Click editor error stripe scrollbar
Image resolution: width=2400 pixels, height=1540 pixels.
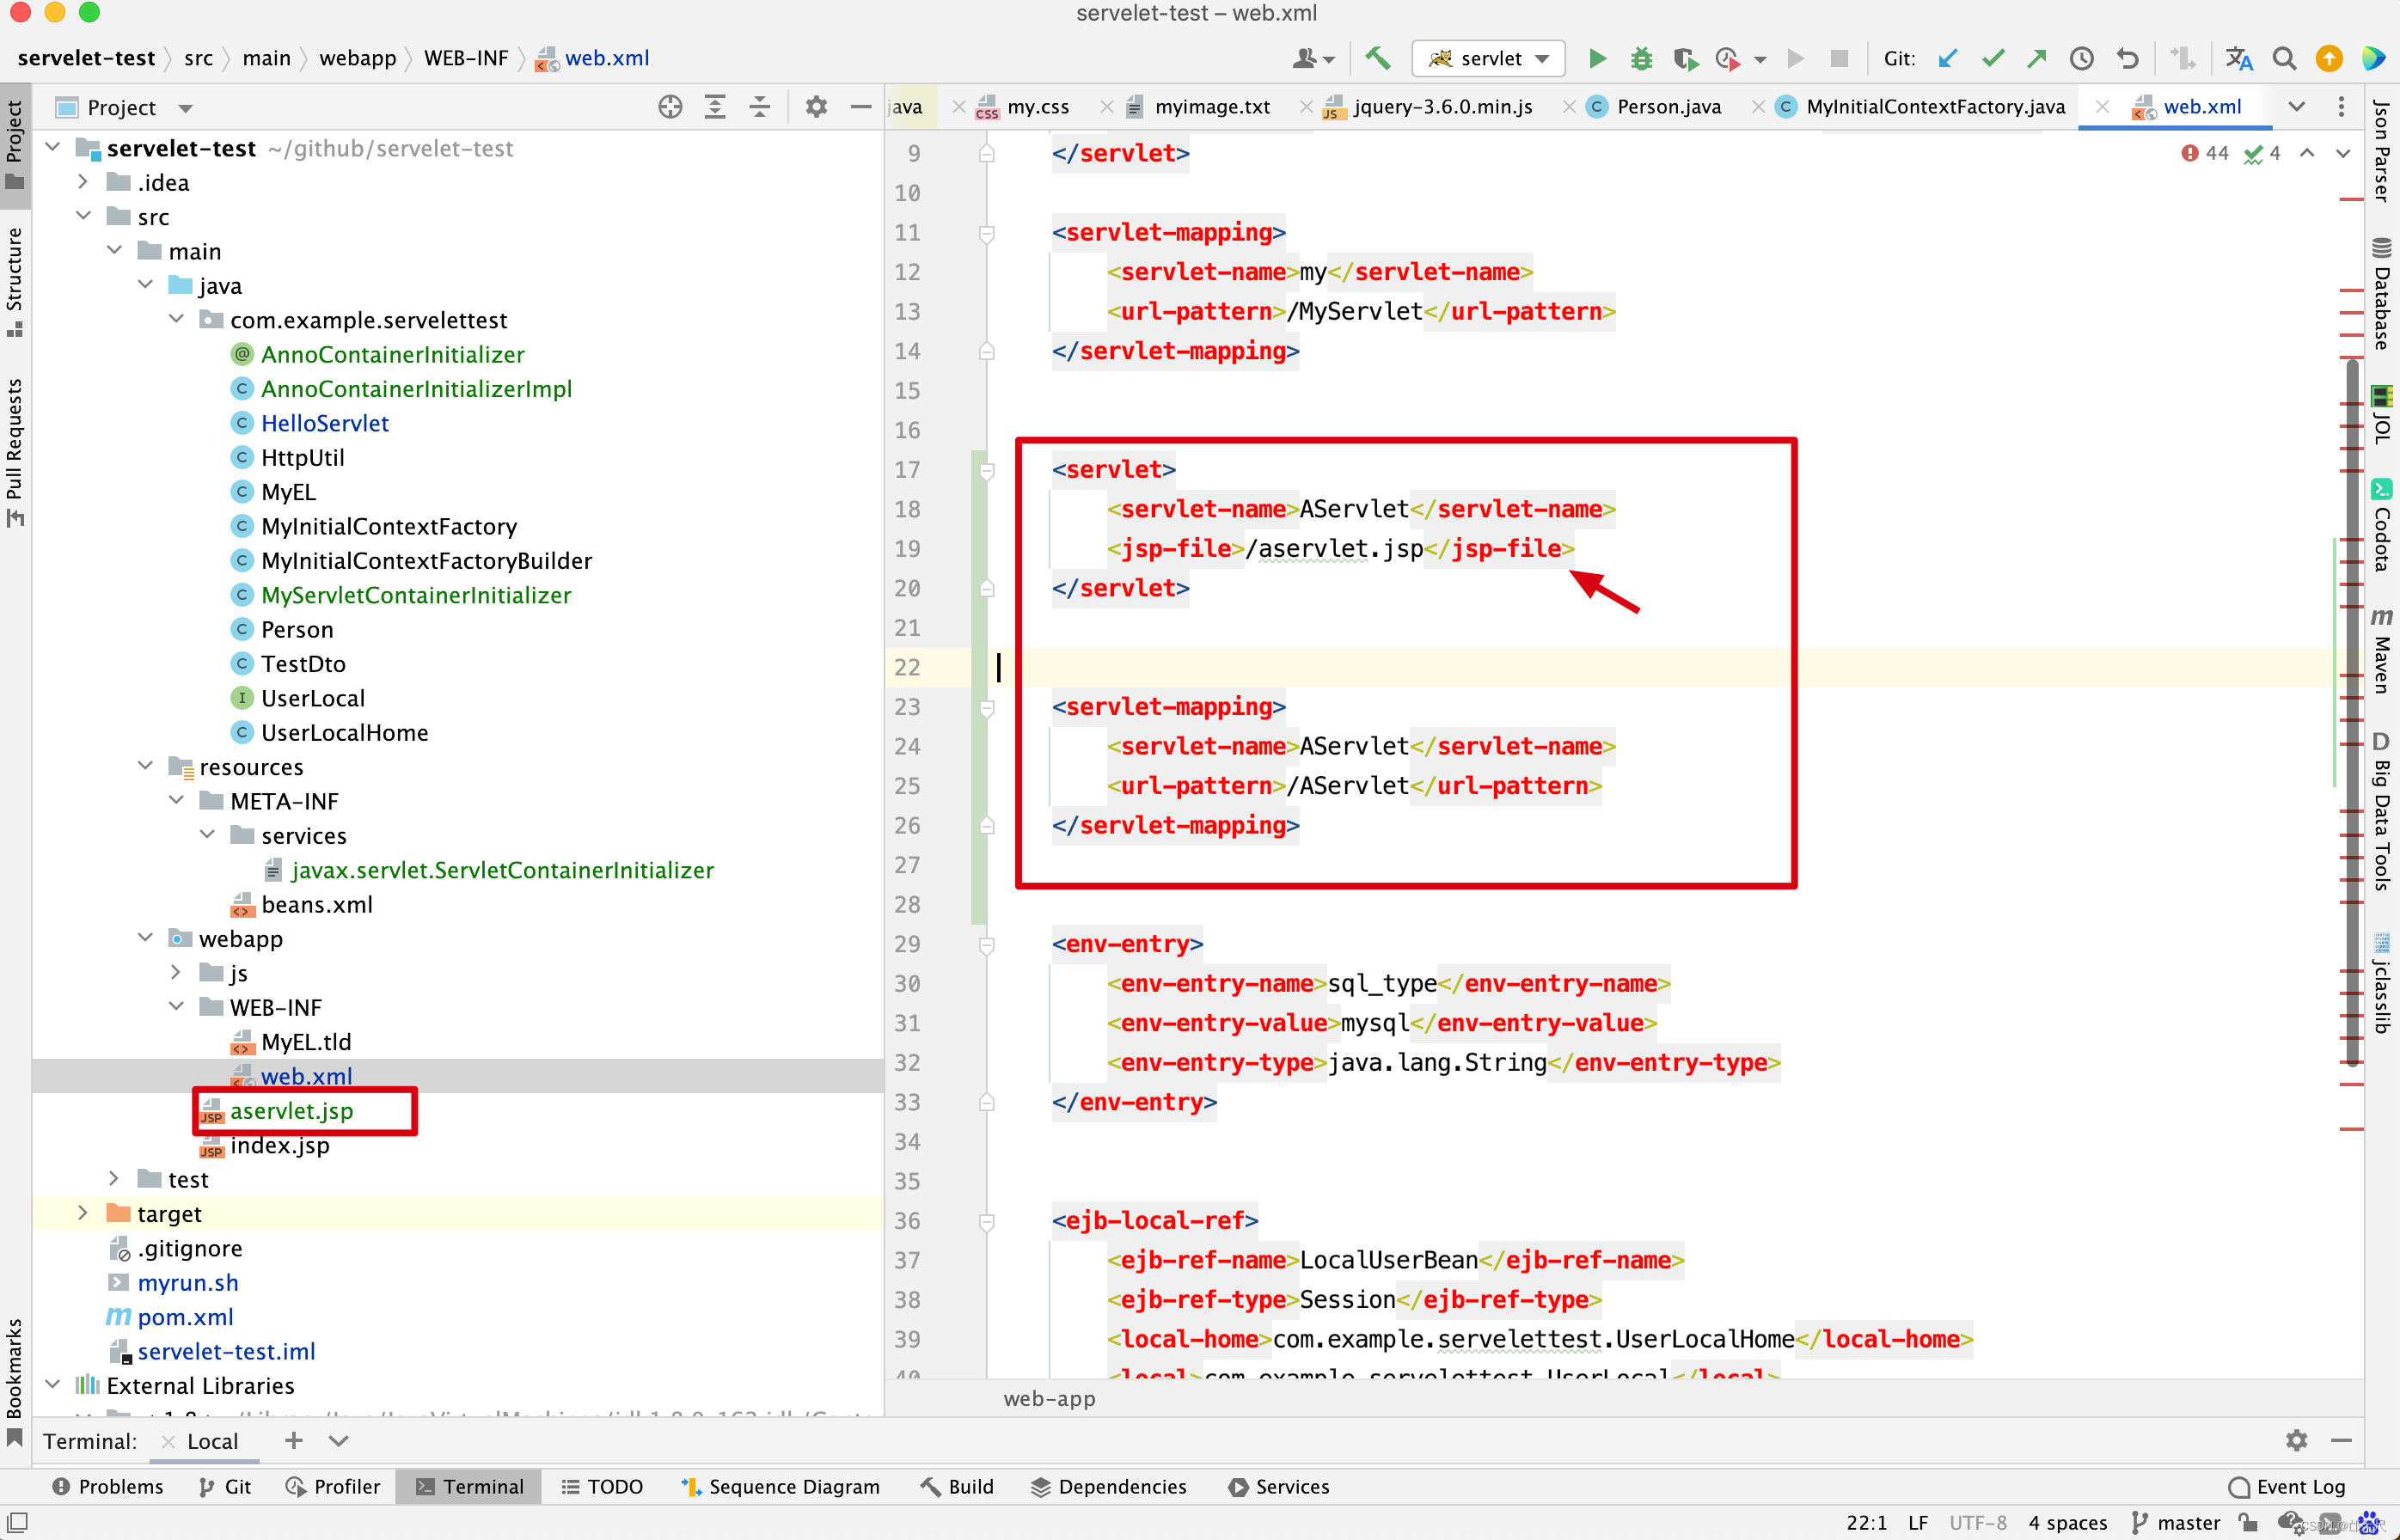coord(2352,700)
